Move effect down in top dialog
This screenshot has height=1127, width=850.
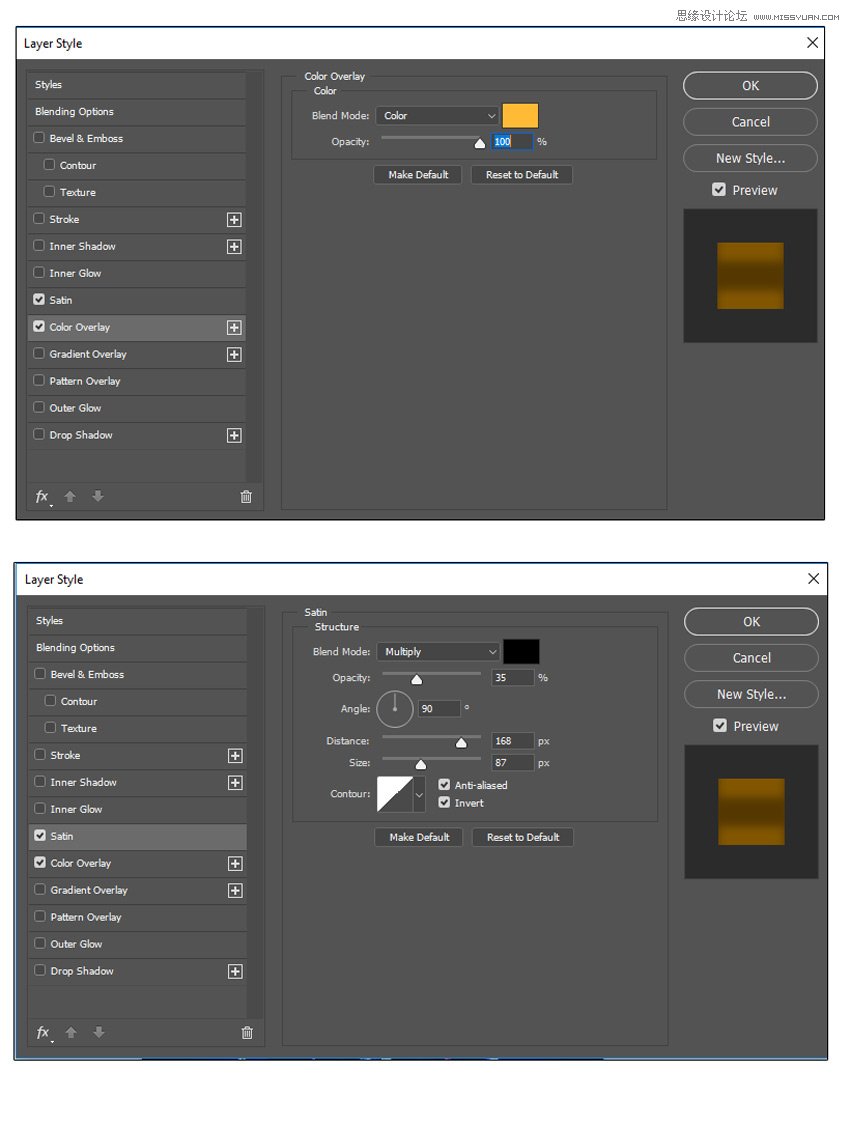click(98, 497)
